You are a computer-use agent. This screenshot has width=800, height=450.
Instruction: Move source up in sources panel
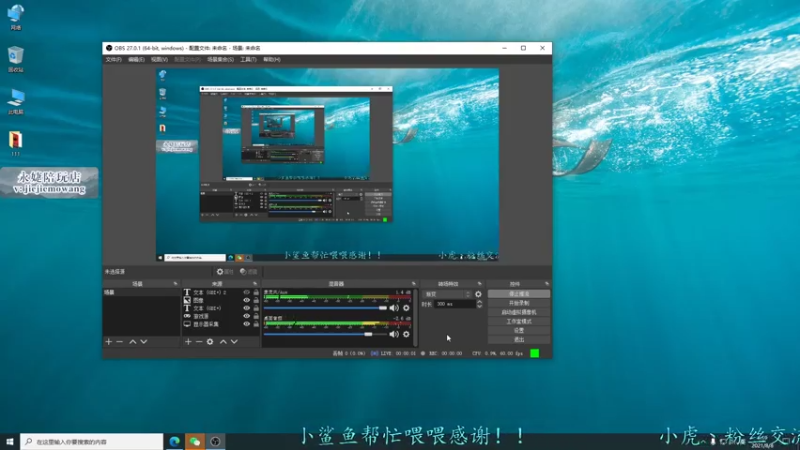[x=223, y=342]
